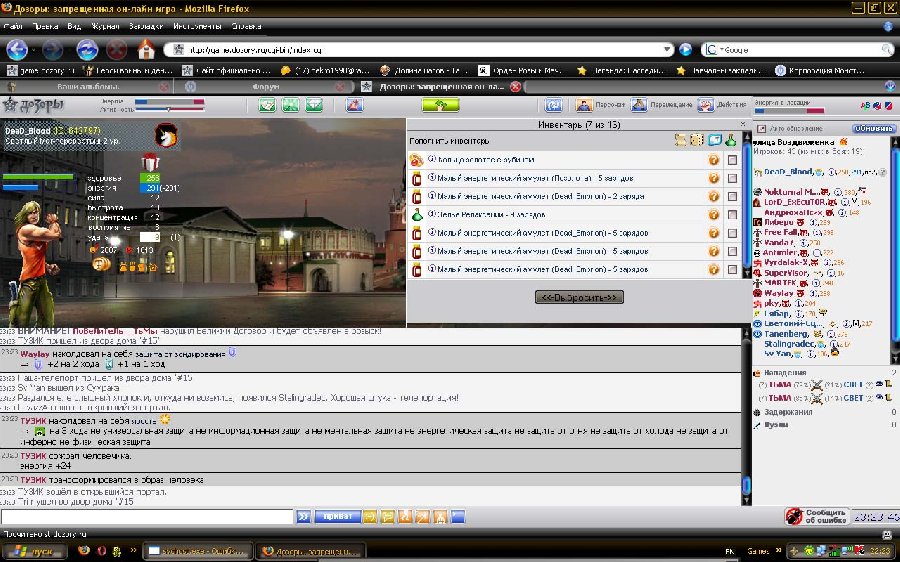Click the inventory list scrollbar
The image size is (900, 562).
coord(746,206)
